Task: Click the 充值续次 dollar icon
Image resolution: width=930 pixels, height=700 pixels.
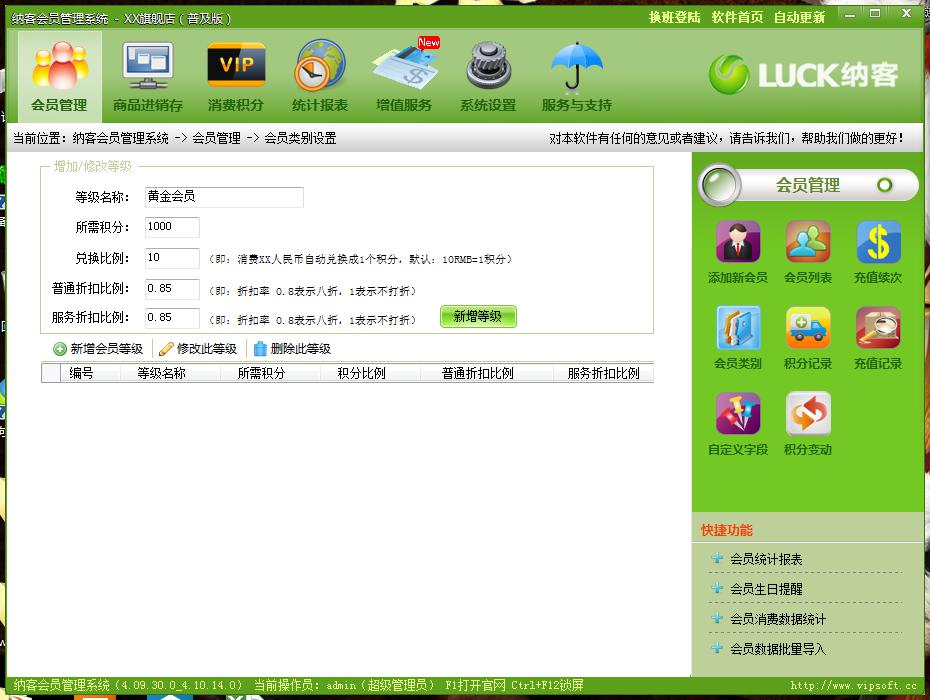Action: click(x=877, y=243)
